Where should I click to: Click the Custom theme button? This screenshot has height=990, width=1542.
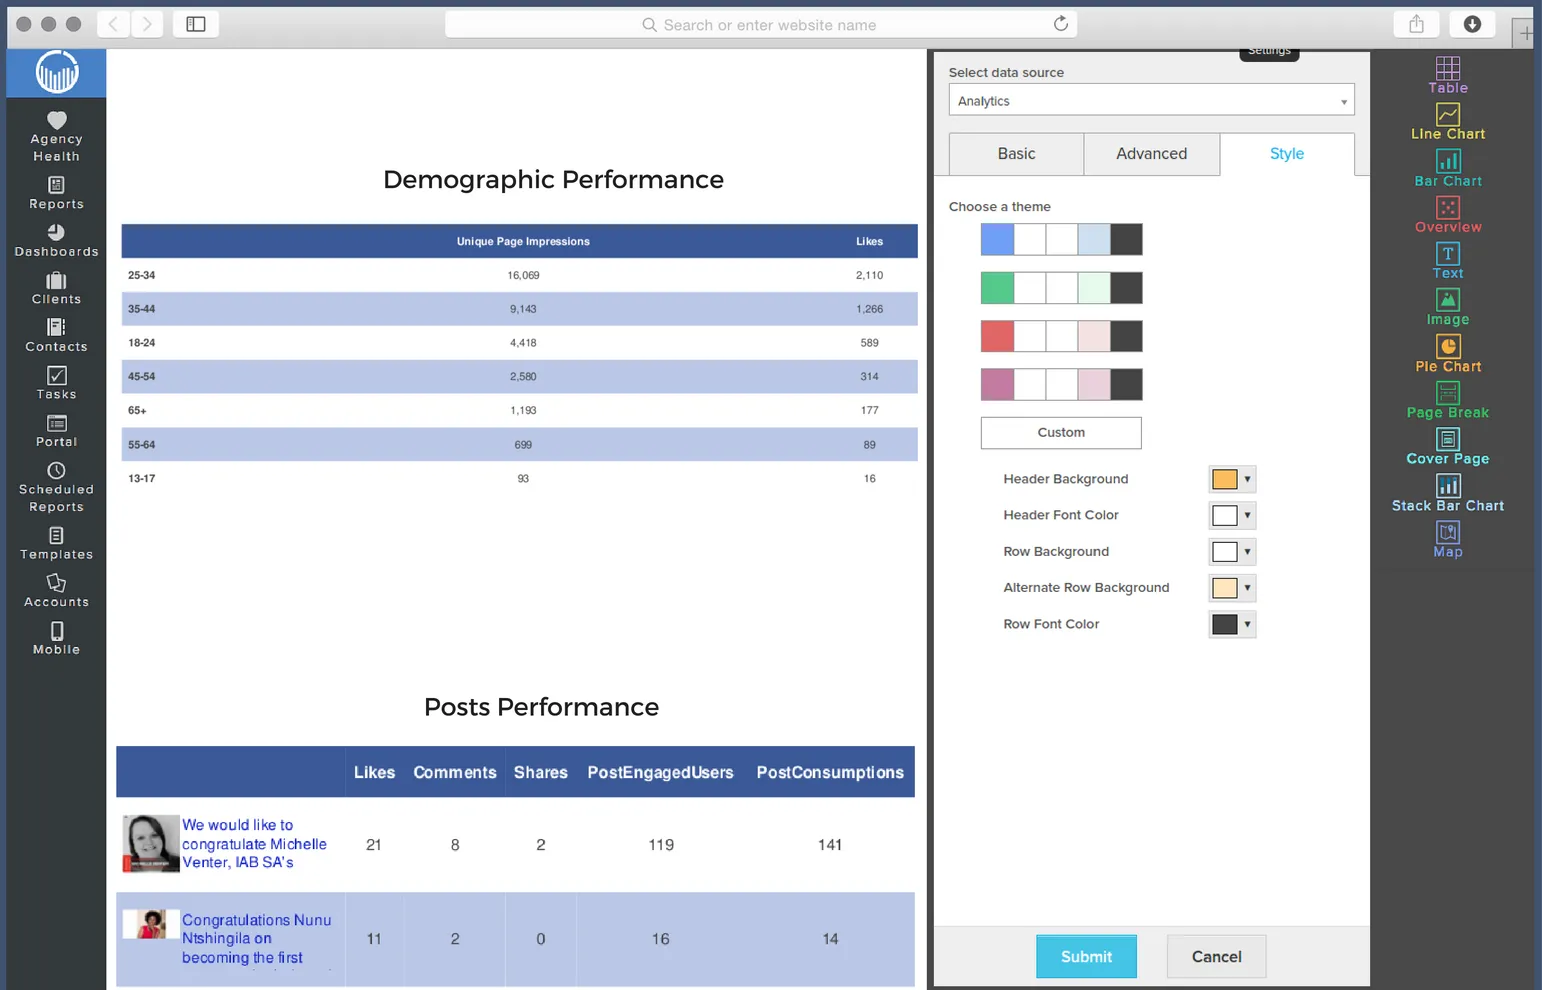click(x=1060, y=432)
